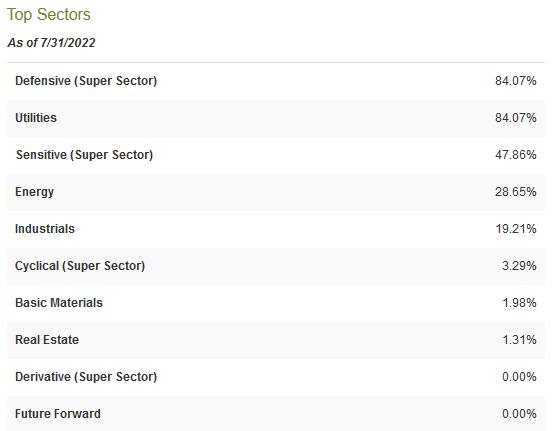Click the 1.98% Basic Materials value
The height and width of the screenshot is (431, 556).
coord(519,303)
